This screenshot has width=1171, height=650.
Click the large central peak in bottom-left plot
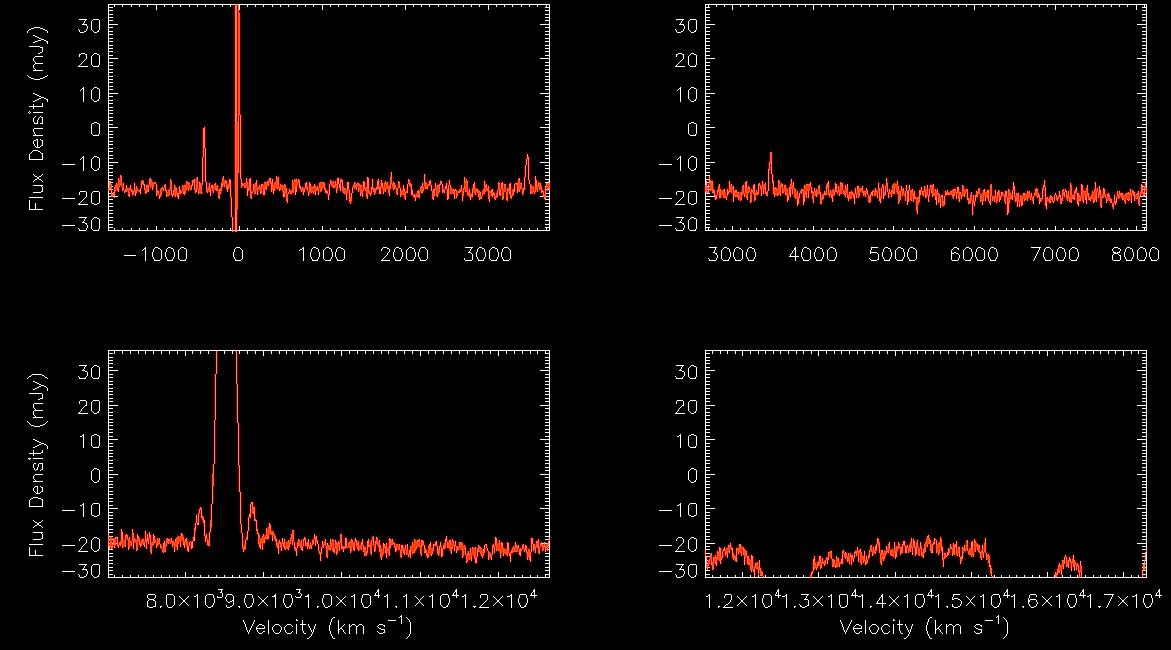pos(226,420)
